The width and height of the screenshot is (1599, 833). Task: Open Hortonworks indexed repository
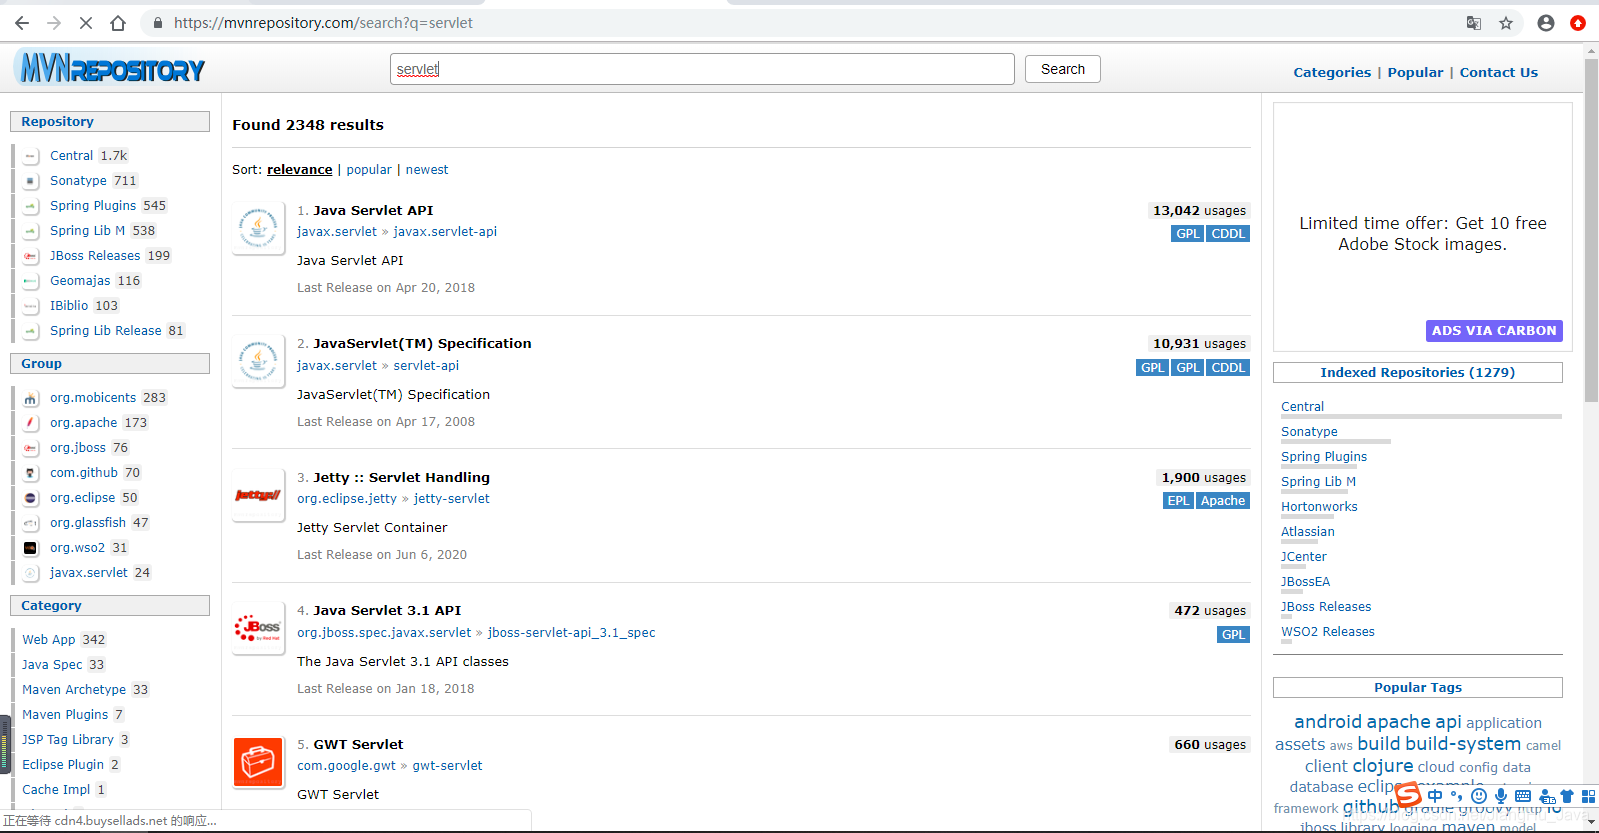point(1319,507)
